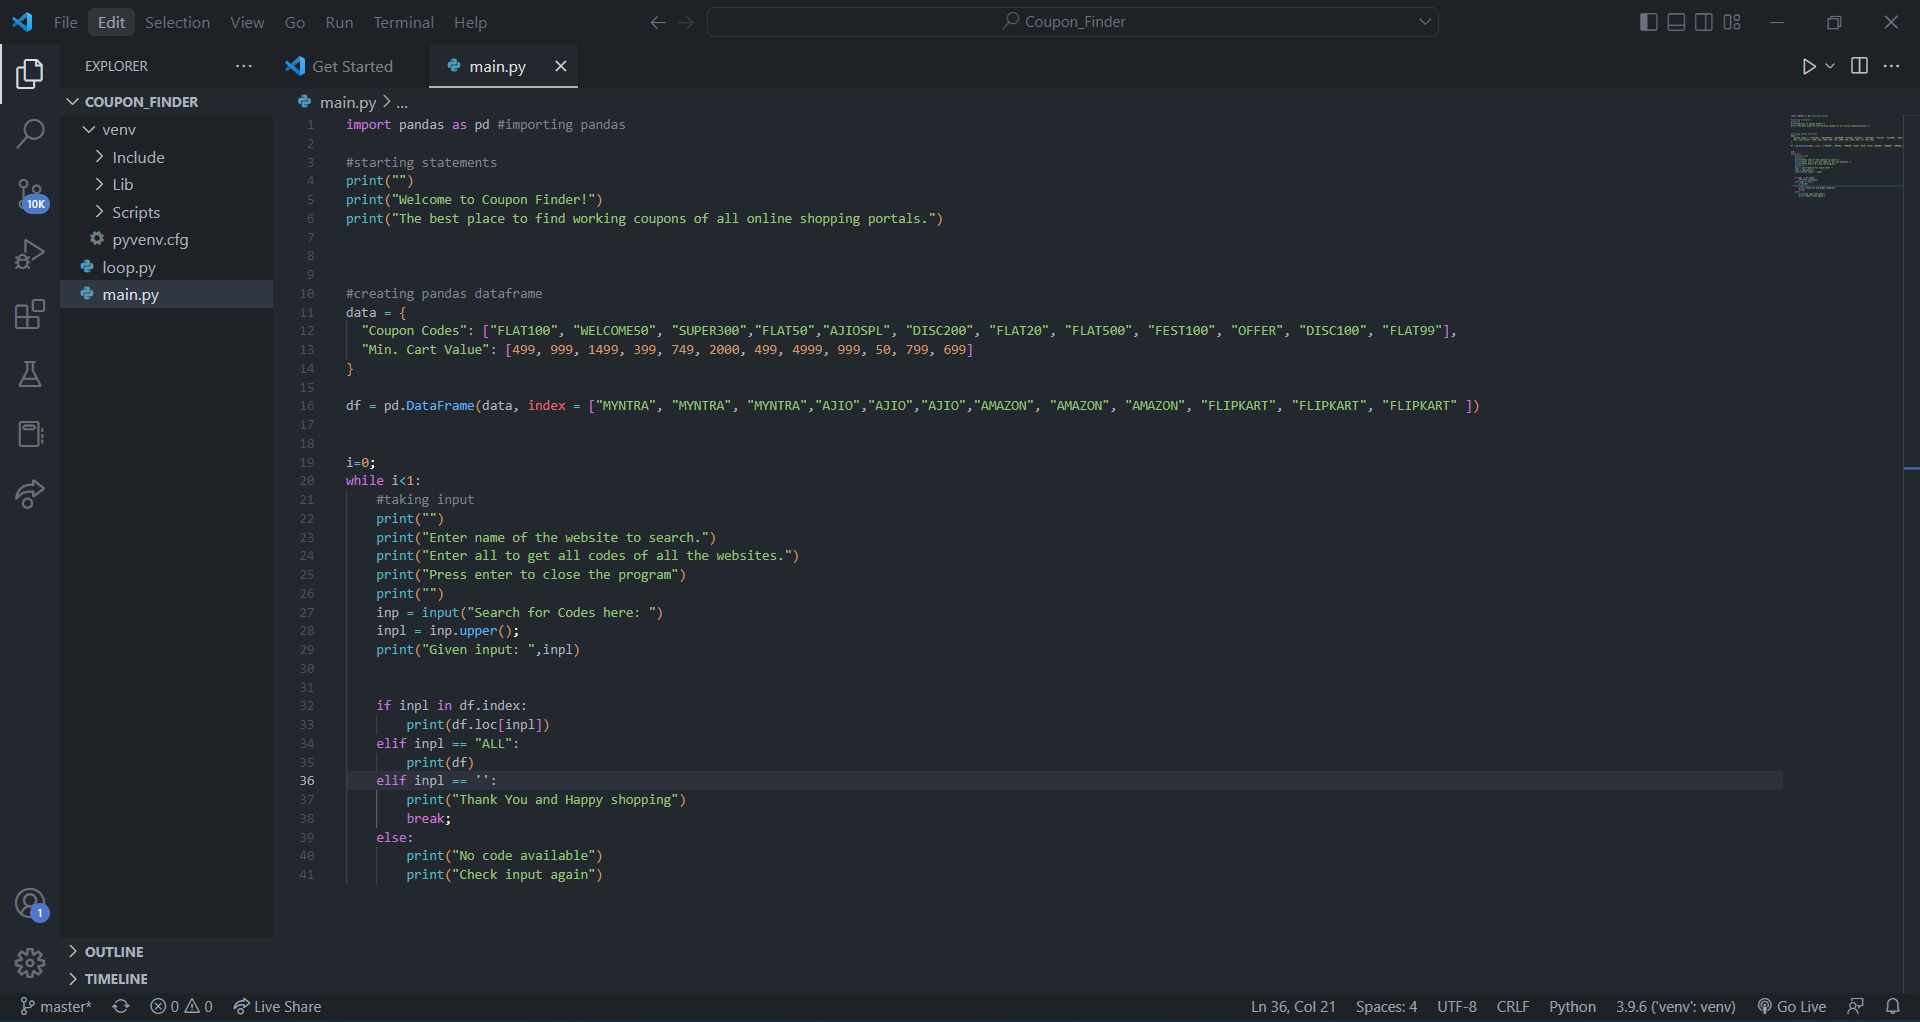Click the VS Code logo in title bar
Screen dimensions: 1920x1022
point(22,22)
